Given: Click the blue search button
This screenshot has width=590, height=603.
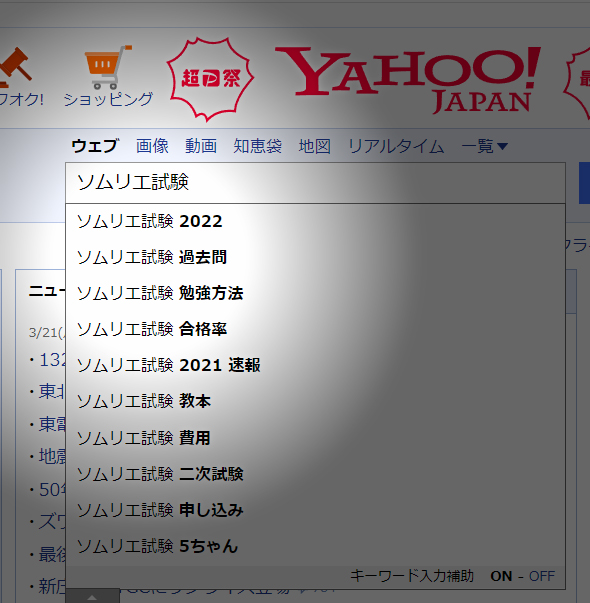Looking at the screenshot, I should tap(584, 183).
